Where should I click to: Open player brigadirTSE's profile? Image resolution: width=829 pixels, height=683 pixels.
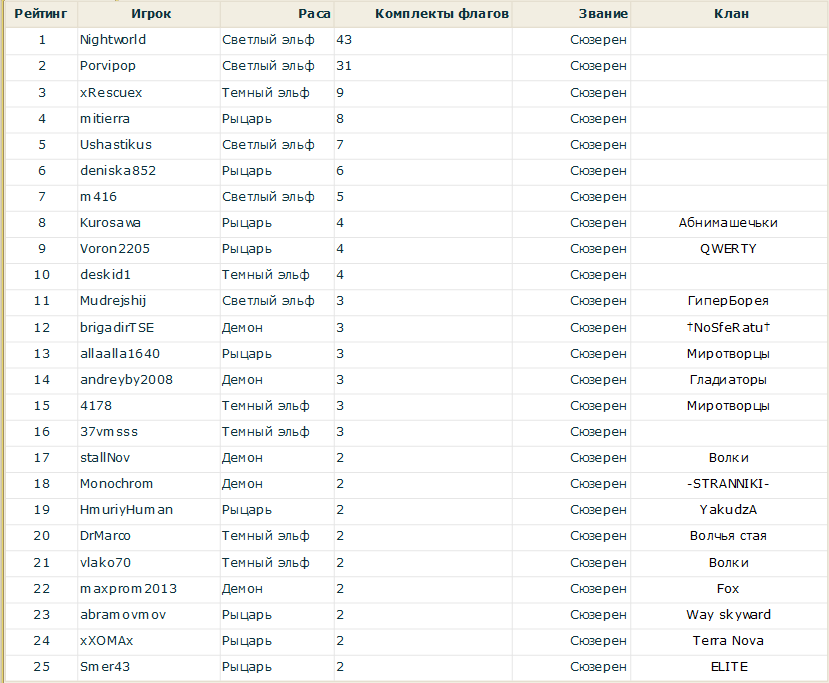(117, 326)
